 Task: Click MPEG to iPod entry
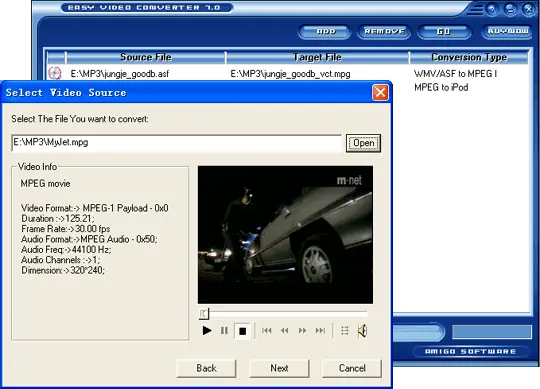click(x=441, y=87)
